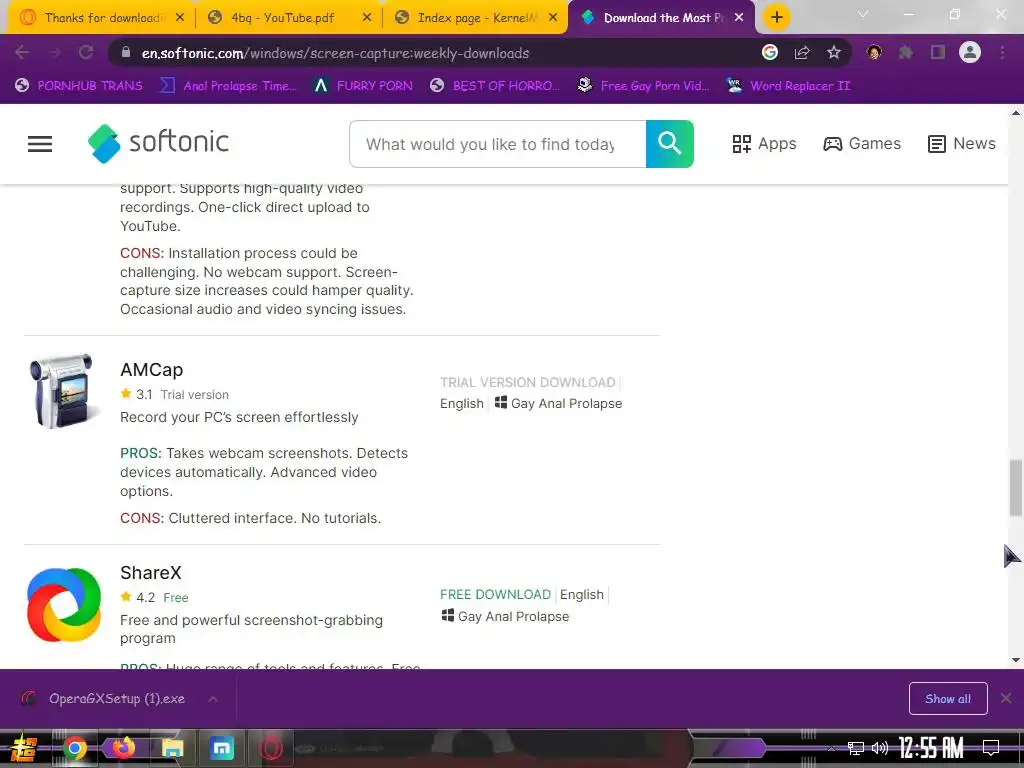Open the Chrome three-dot menu
The height and width of the screenshot is (768, 1024).
pos(1002,52)
